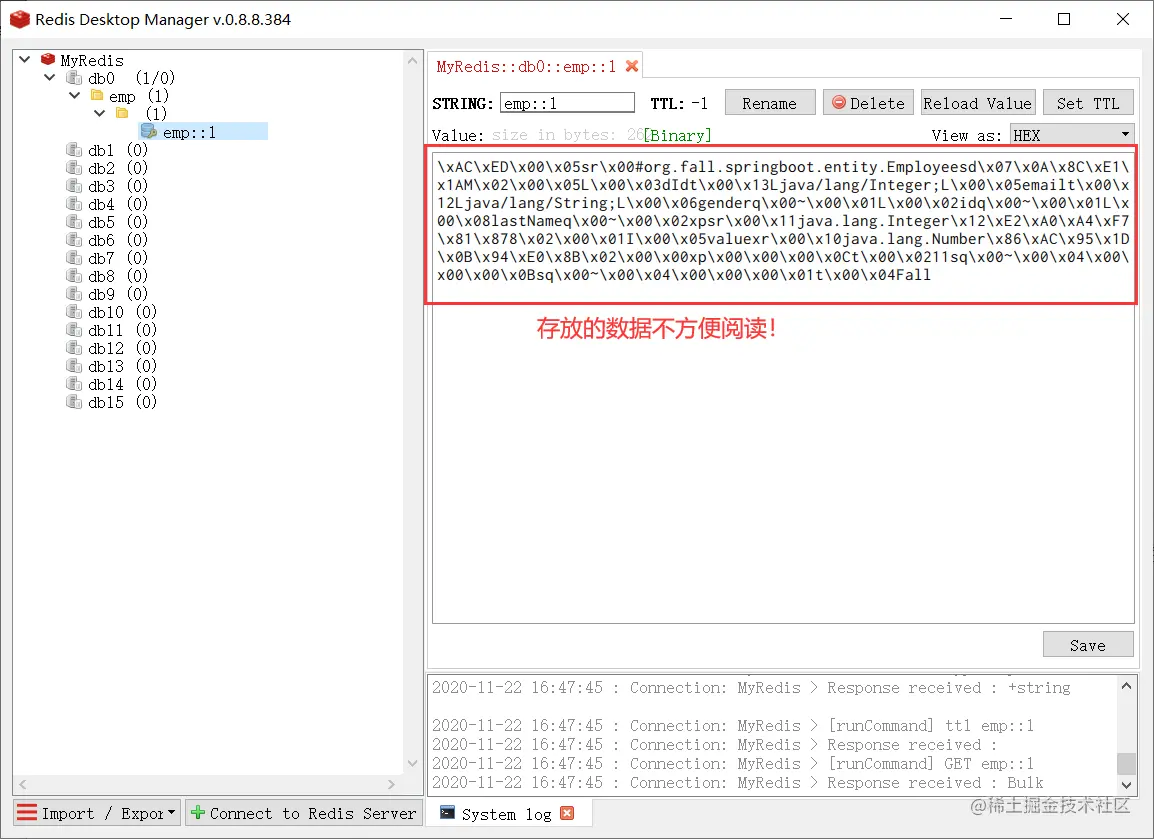Screen dimensions: 1154x839
Task: Click the db10 database icon
Action: click(x=74, y=312)
